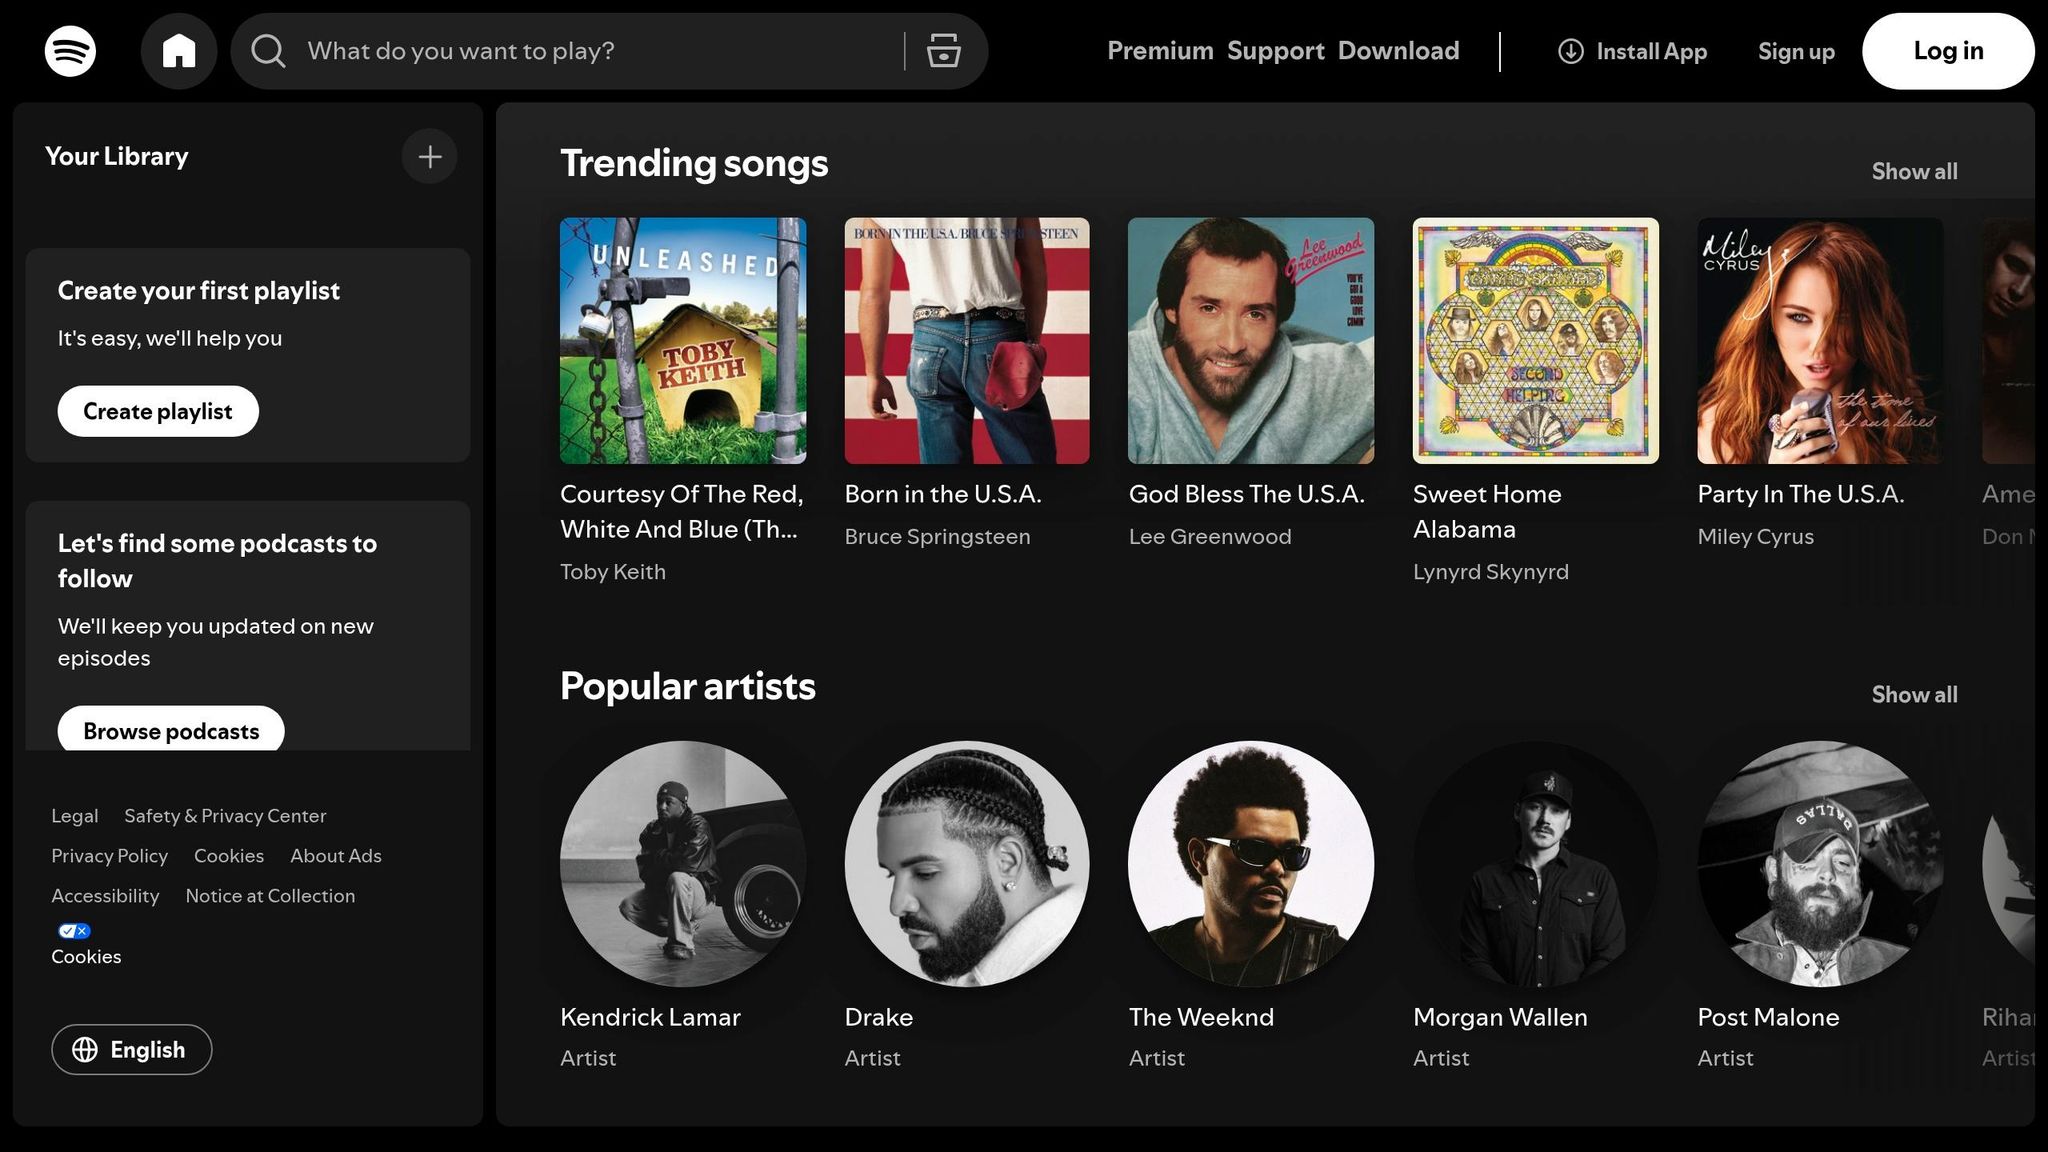Click the Log in button

pos(1948,51)
